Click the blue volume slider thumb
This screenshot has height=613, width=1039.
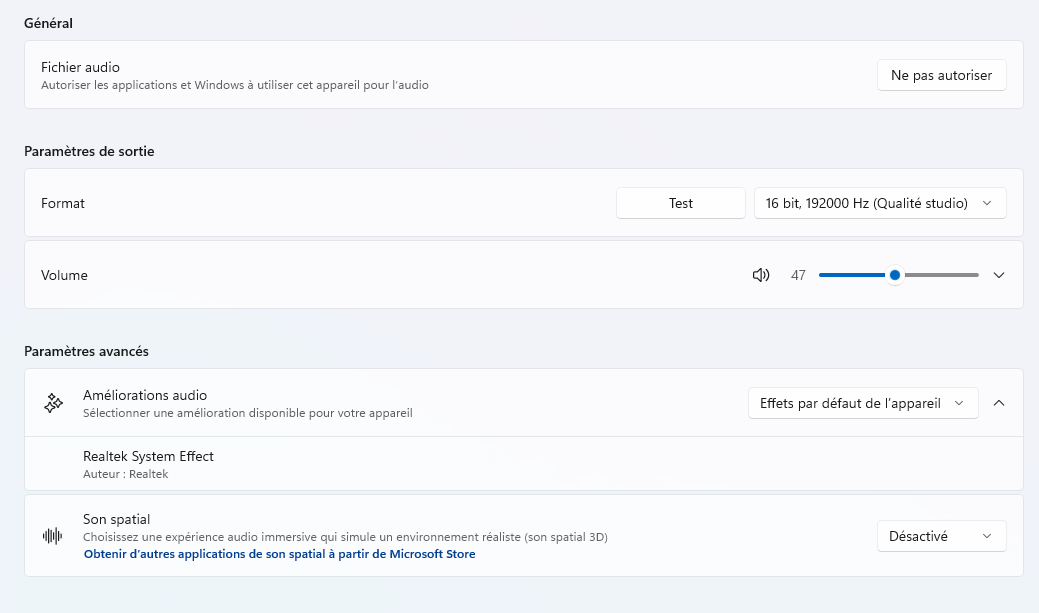click(x=895, y=275)
